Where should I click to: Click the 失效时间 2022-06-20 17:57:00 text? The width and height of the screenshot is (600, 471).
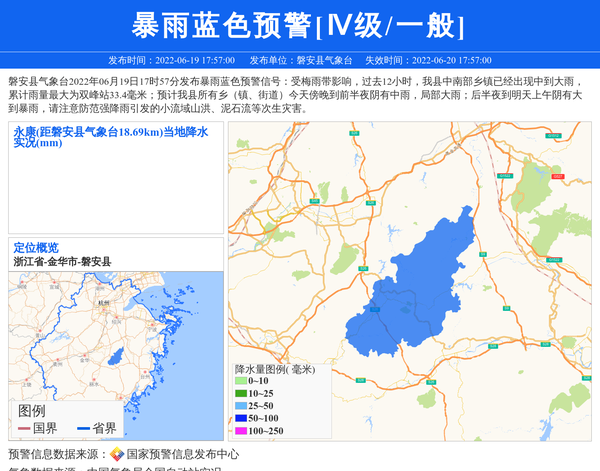click(x=428, y=60)
